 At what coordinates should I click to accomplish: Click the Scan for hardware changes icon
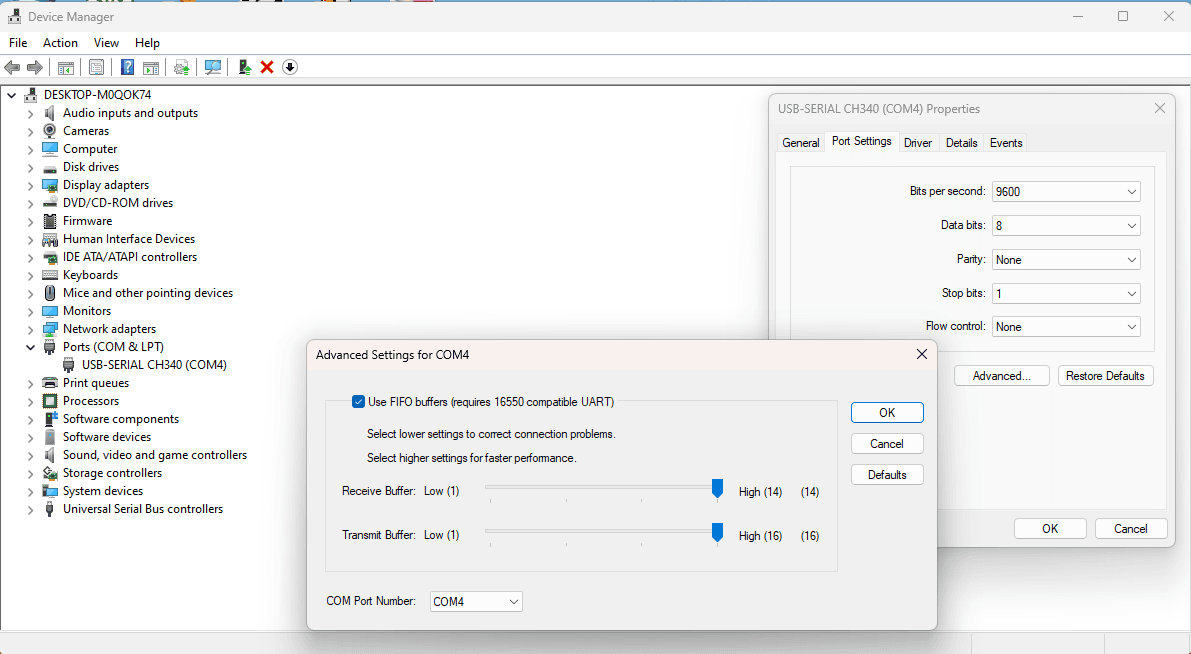point(213,68)
